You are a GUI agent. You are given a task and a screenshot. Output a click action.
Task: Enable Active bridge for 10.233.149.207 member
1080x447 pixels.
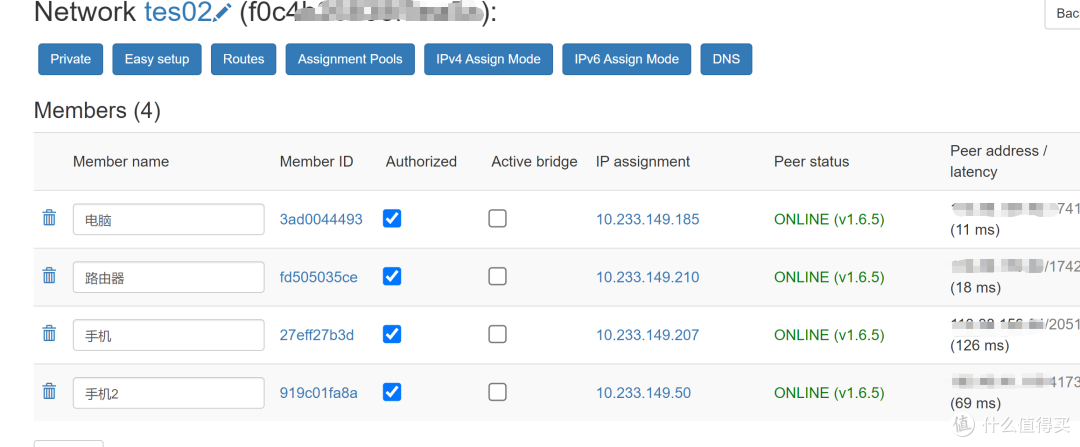497,334
